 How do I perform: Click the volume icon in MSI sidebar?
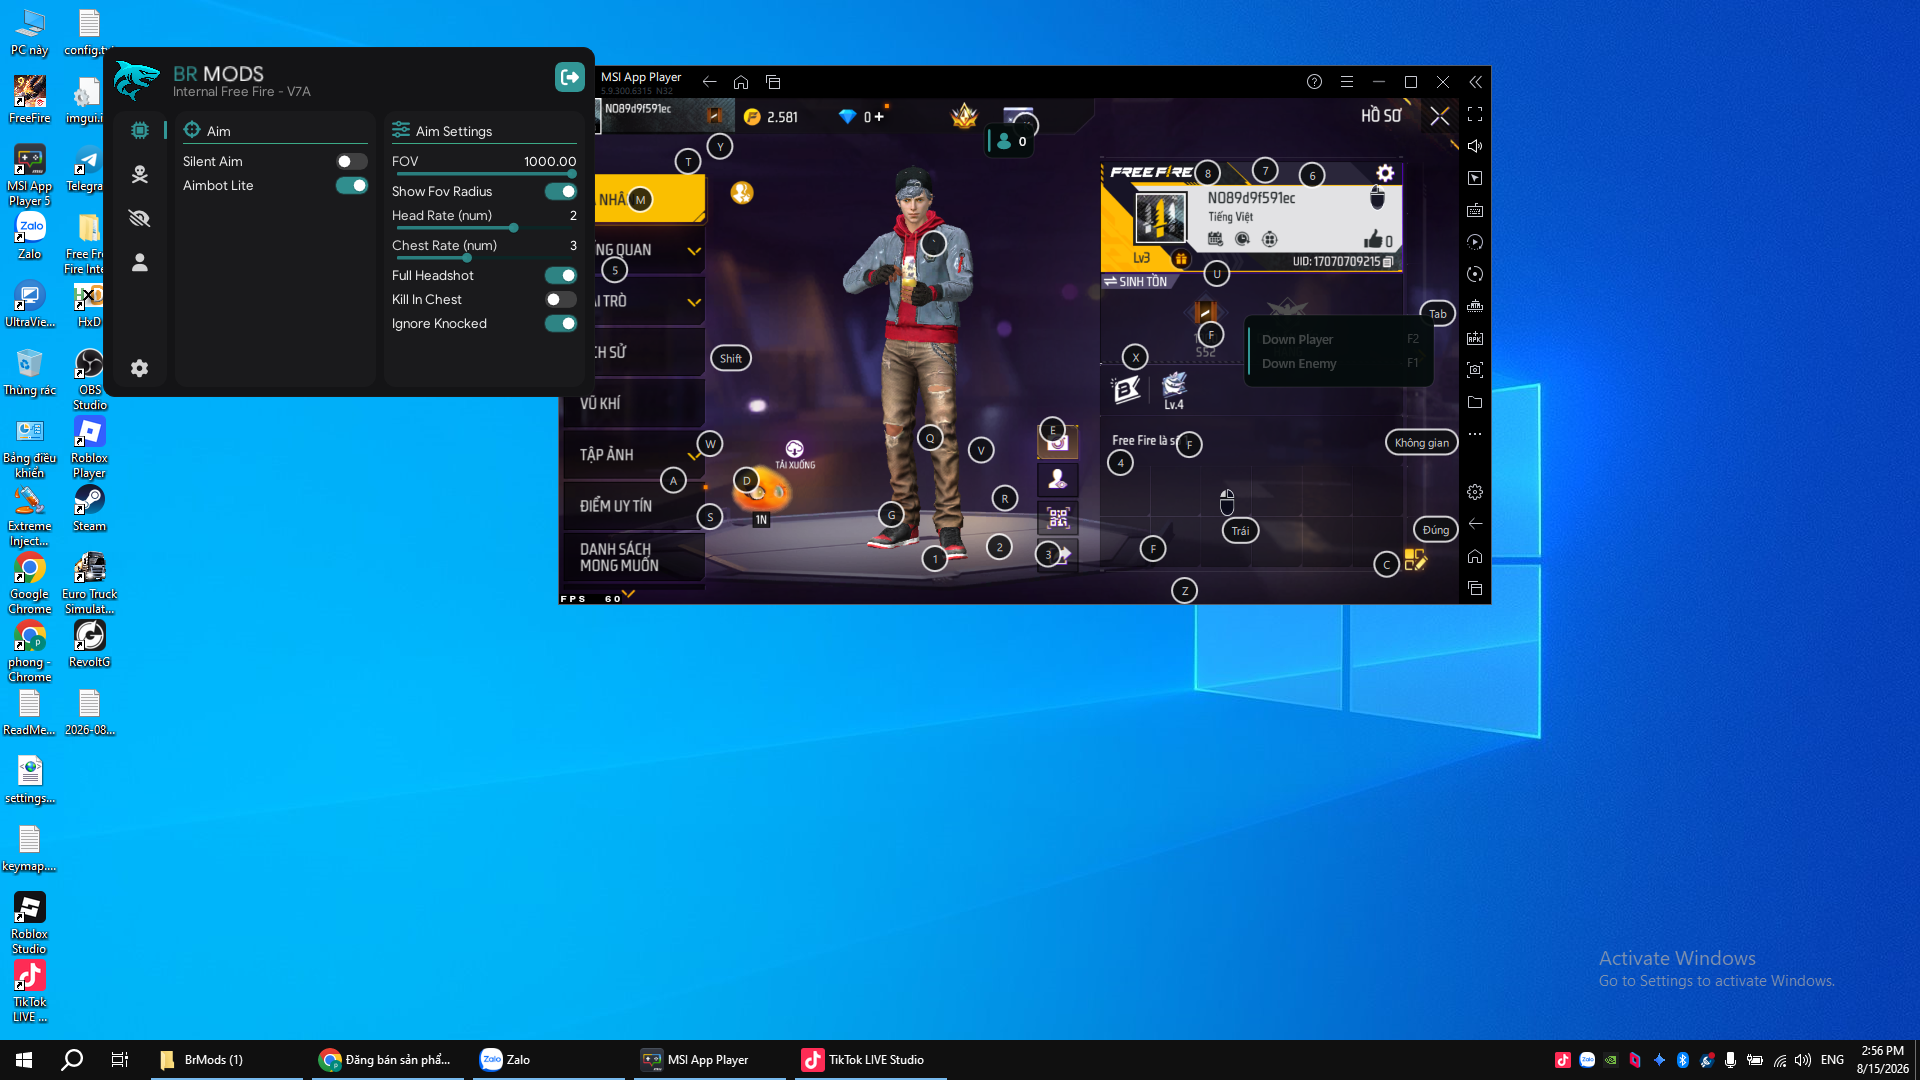pos(1475,146)
